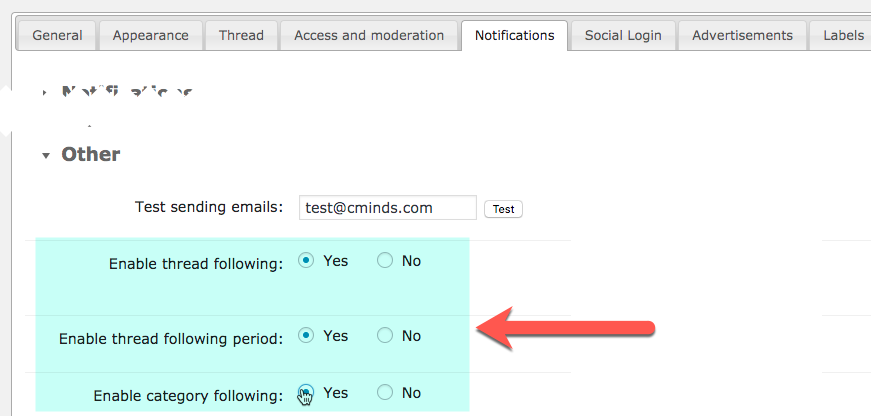Select Yes for Enable thread following

tap(306, 260)
